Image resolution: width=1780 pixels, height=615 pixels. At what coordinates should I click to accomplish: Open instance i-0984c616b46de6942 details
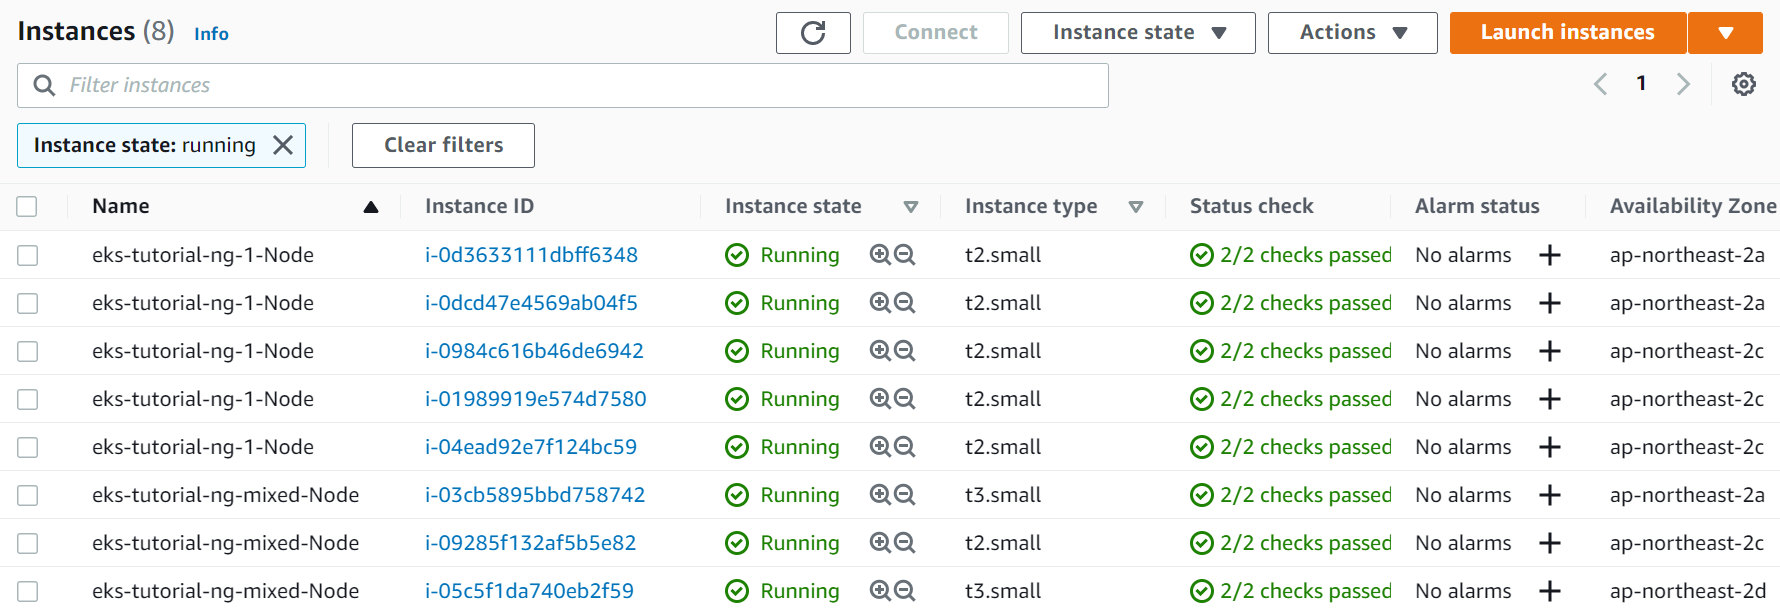pos(534,351)
